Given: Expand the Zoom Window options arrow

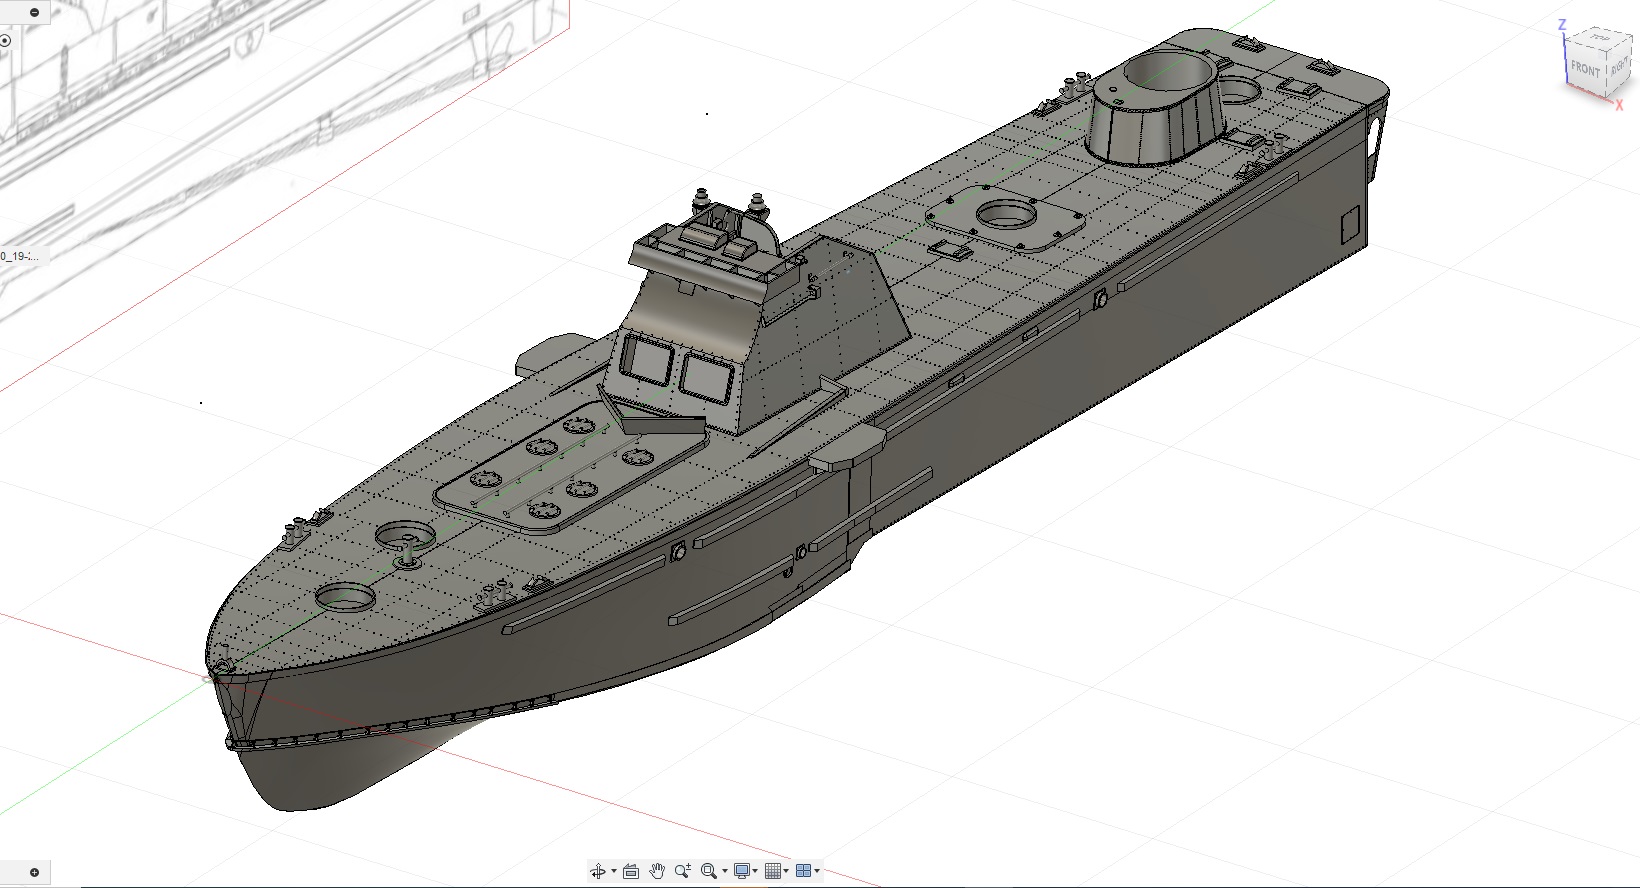Looking at the screenshot, I should (725, 871).
